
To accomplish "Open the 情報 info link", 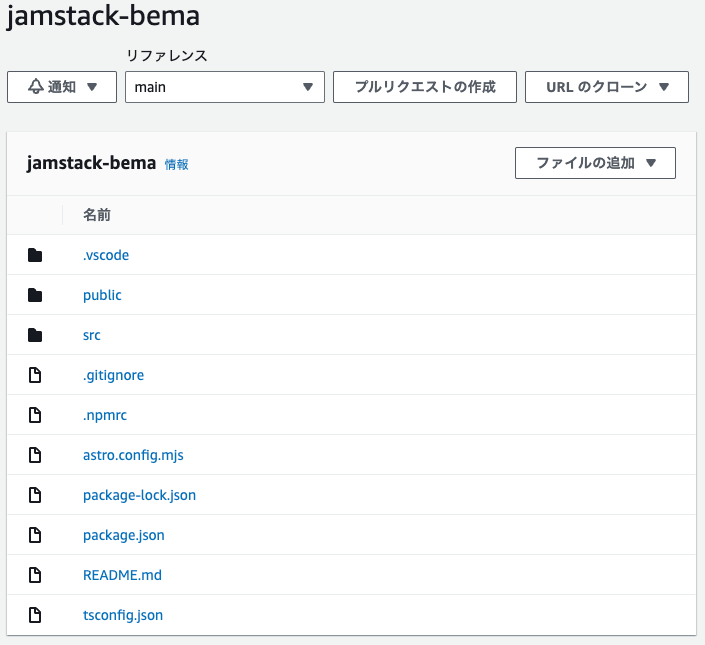I will [x=176, y=164].
